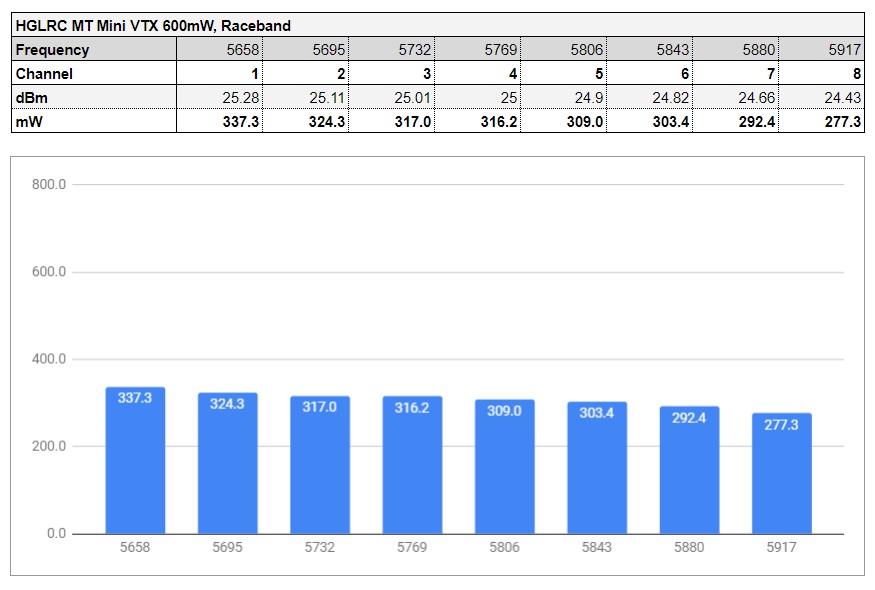The height and width of the screenshot is (590, 875).
Task: Click the 25.28 dBm table cell
Action: point(220,97)
